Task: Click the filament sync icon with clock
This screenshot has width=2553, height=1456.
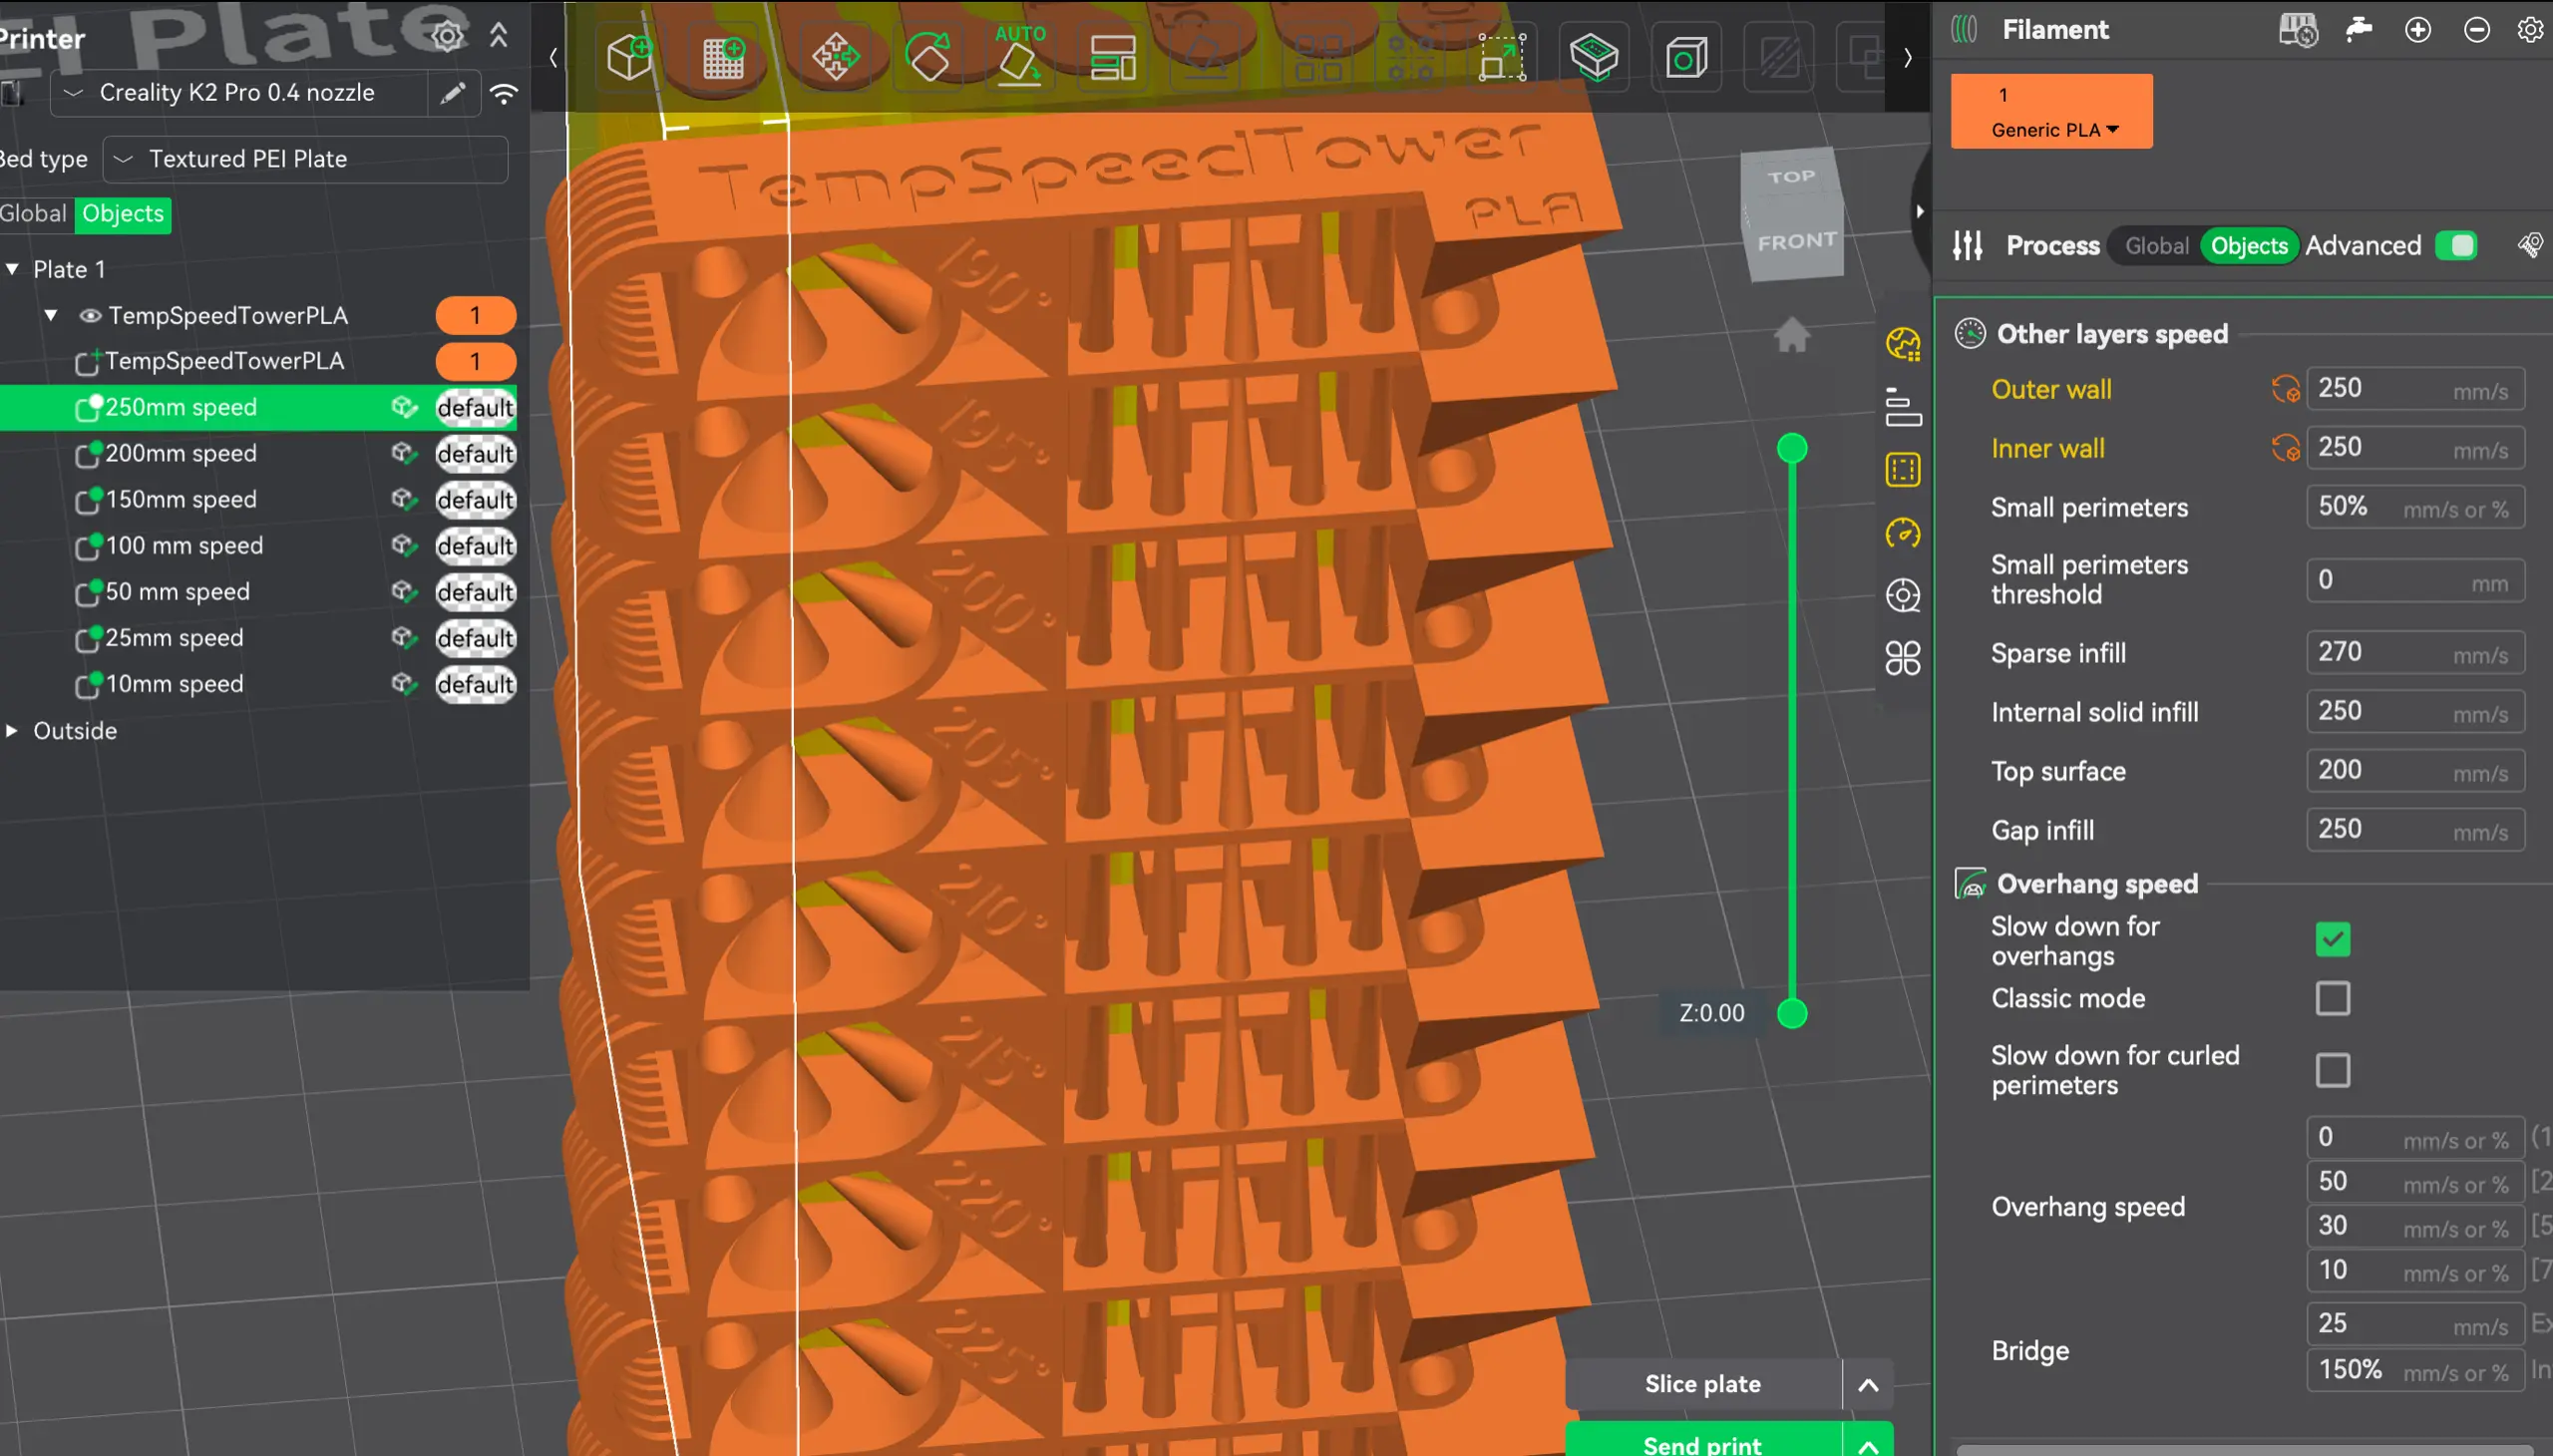Action: tap(2298, 30)
